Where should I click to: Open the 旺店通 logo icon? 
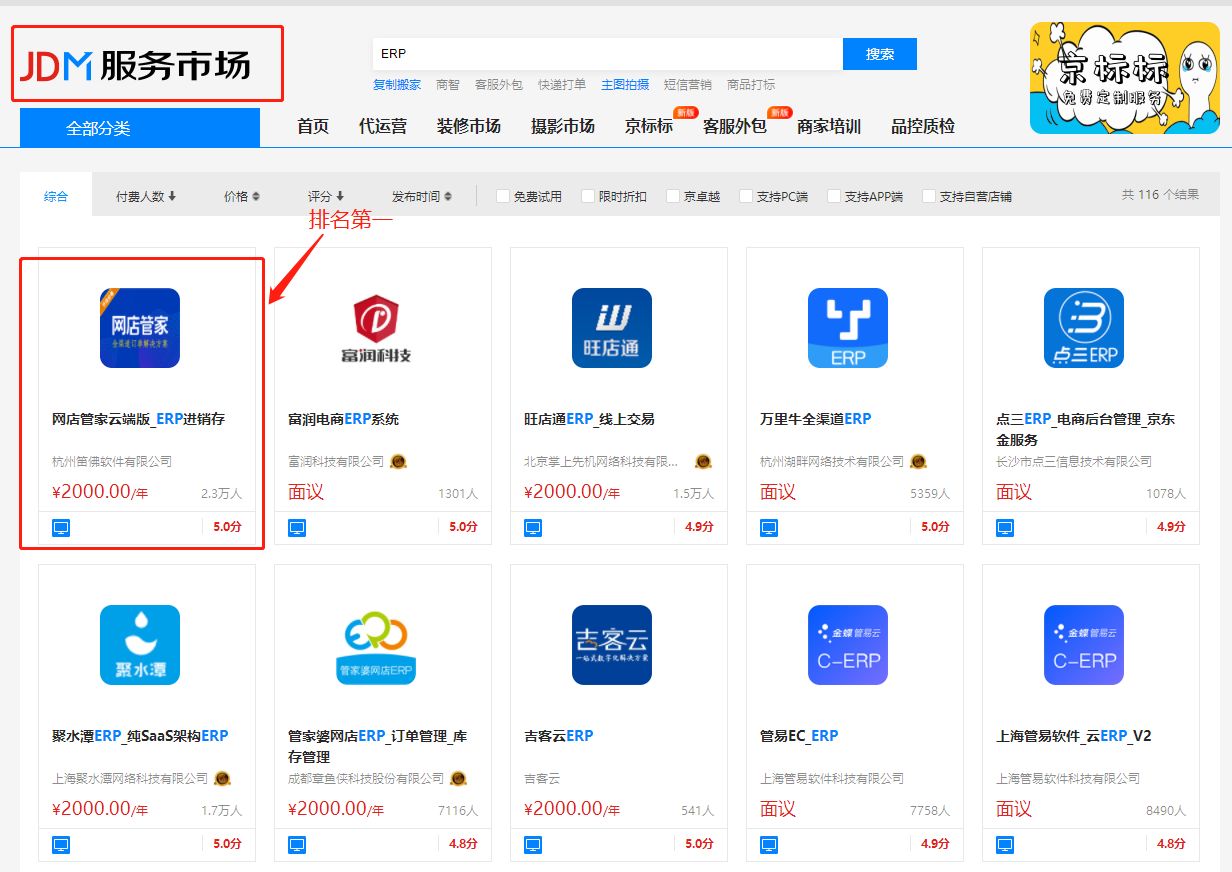pyautogui.click(x=612, y=328)
